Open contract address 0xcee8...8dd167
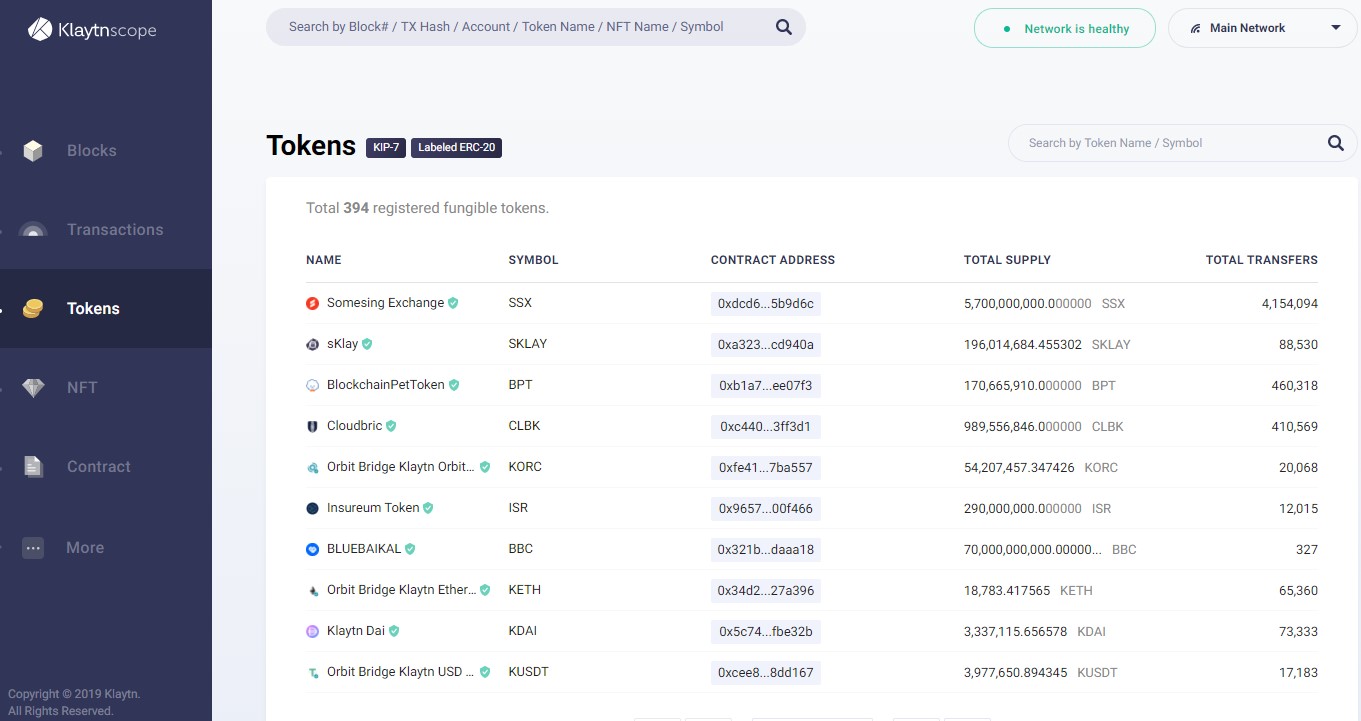The height and width of the screenshot is (721, 1361). click(x=766, y=673)
